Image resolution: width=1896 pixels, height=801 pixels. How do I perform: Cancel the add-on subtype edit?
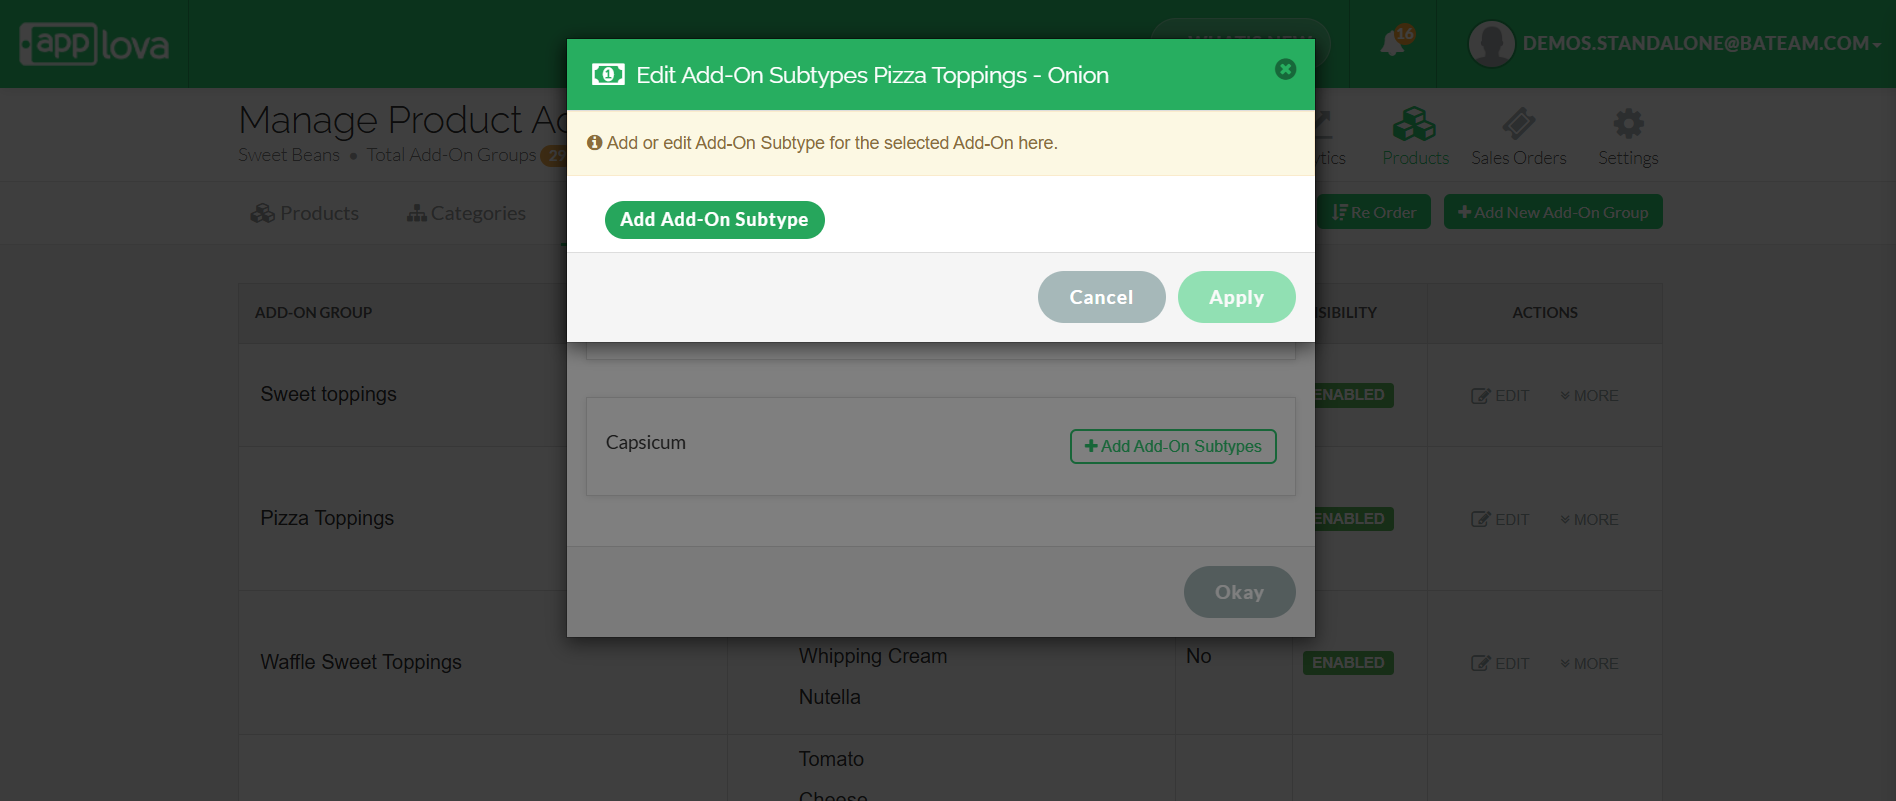click(x=1101, y=297)
